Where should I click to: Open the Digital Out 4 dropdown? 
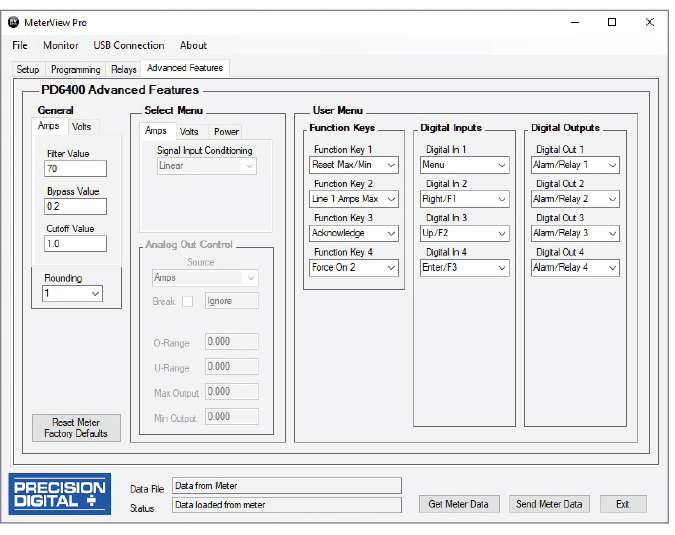click(575, 268)
